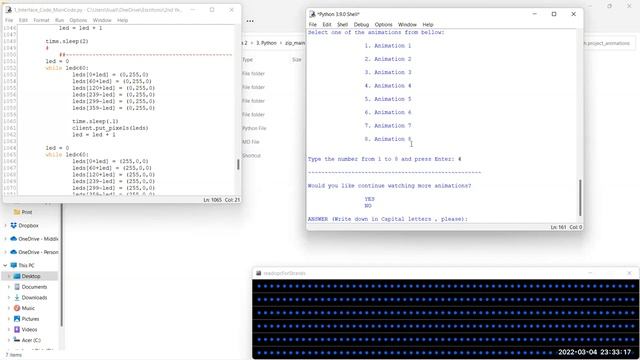The width and height of the screenshot is (640, 360).
Task: Open Options menu in Python Shell window
Action: pos(383,25)
